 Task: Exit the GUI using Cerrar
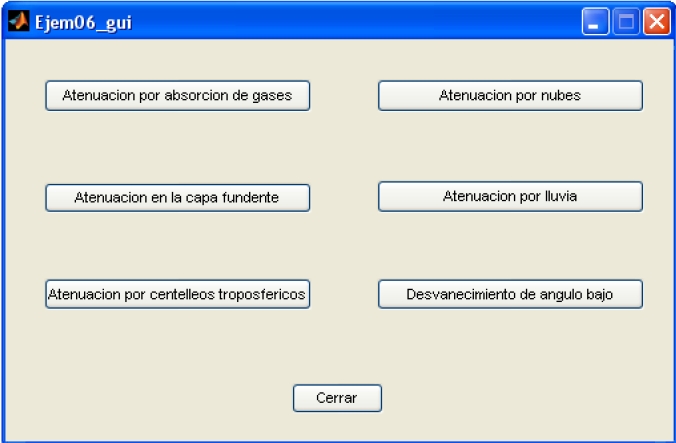click(337, 398)
